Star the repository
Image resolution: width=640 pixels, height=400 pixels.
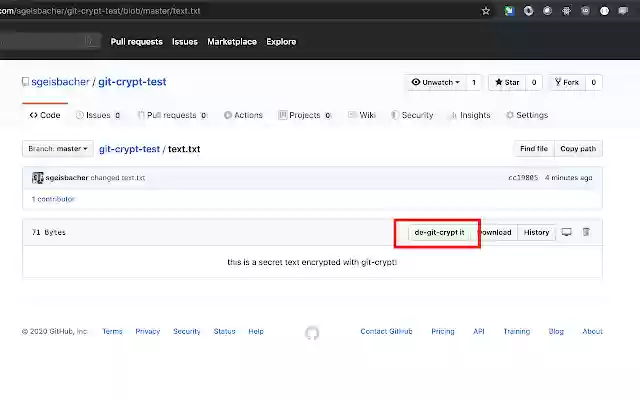[x=507, y=82]
